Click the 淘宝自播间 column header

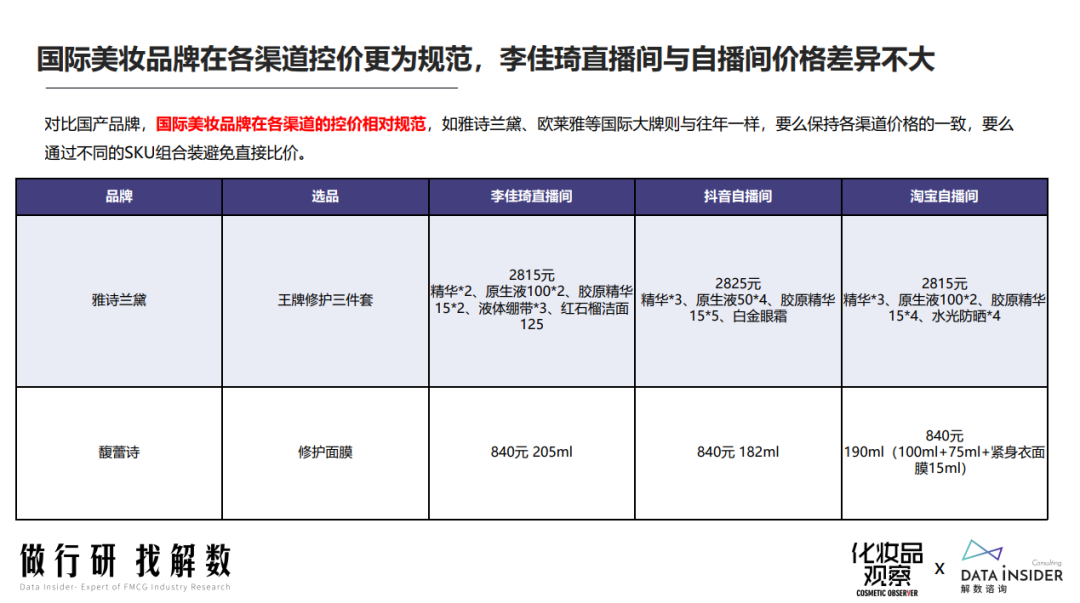pyautogui.click(x=944, y=196)
